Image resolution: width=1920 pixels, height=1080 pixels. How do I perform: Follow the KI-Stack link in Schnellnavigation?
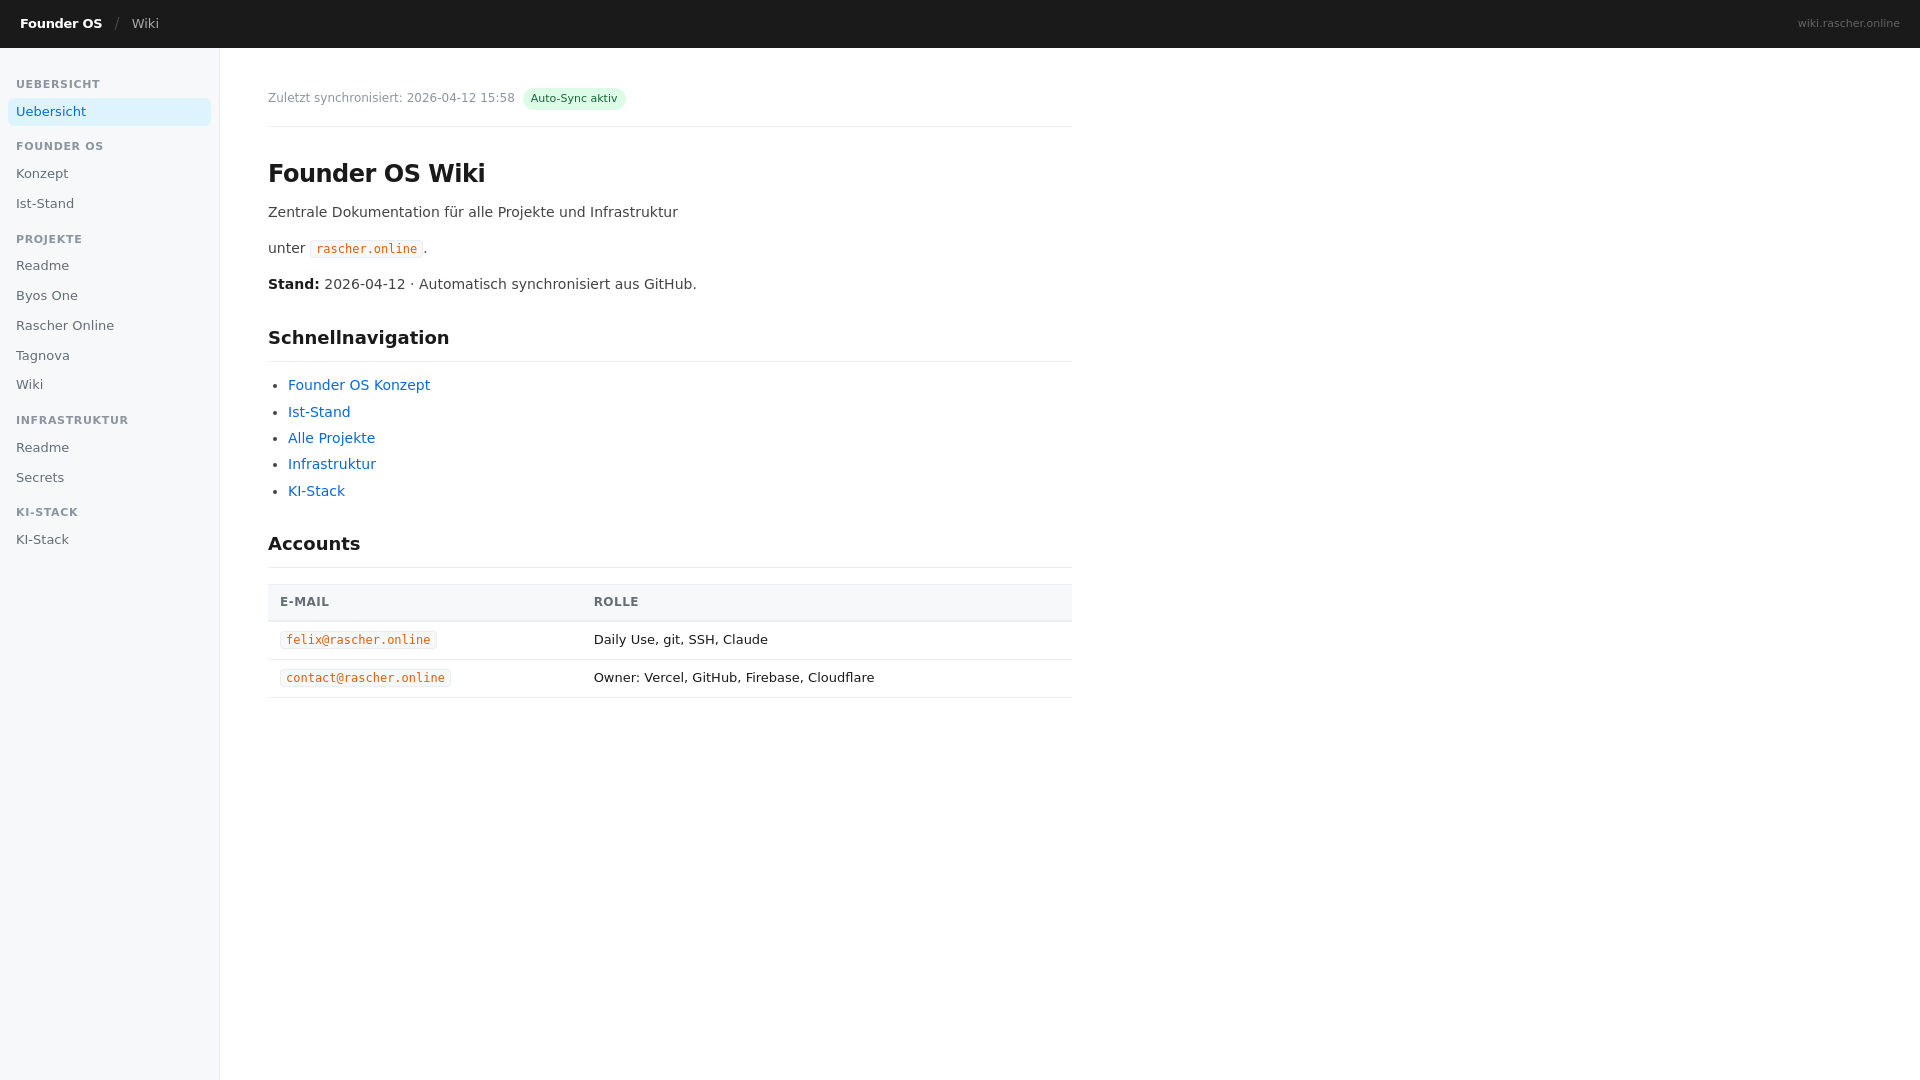(316, 491)
